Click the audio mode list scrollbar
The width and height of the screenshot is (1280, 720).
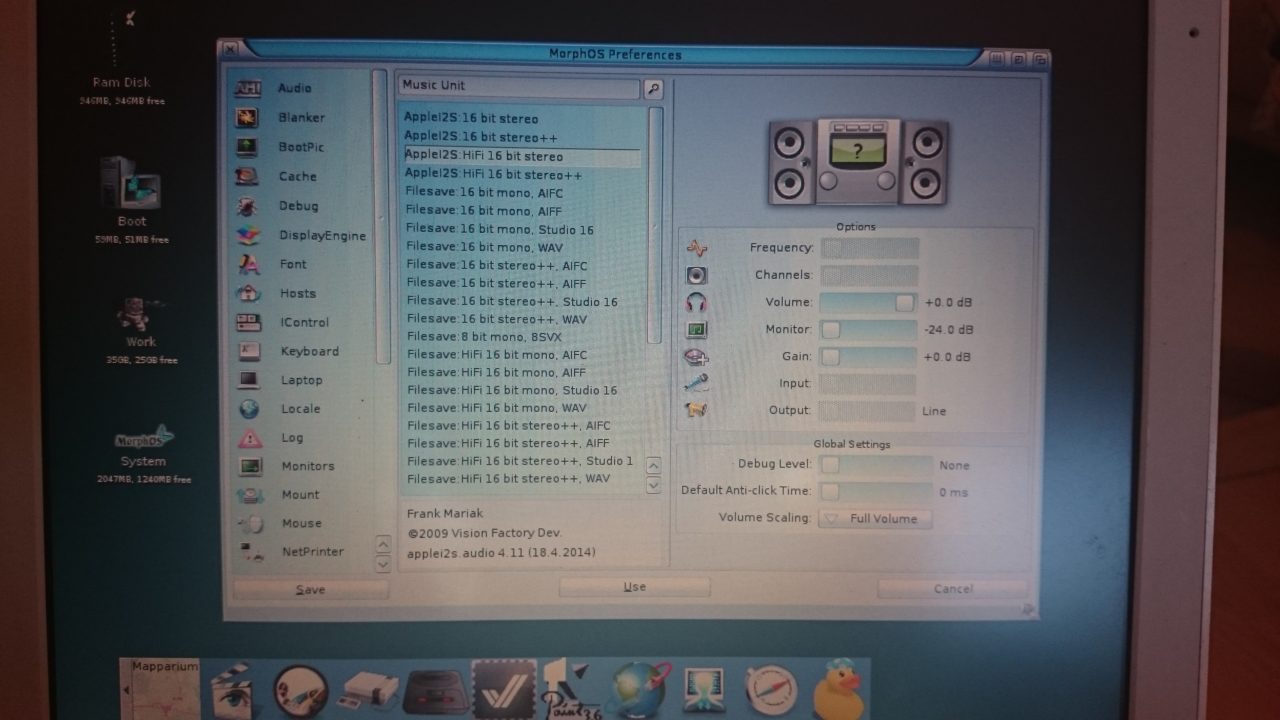coord(655,225)
